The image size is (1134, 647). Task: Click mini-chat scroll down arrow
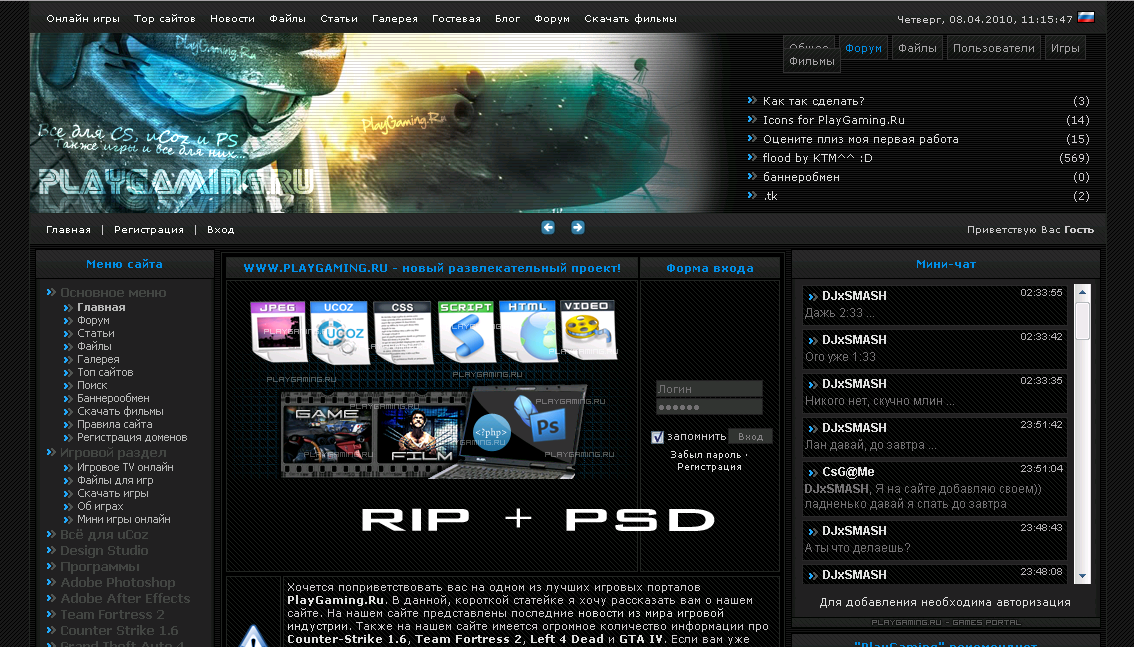tap(1083, 576)
